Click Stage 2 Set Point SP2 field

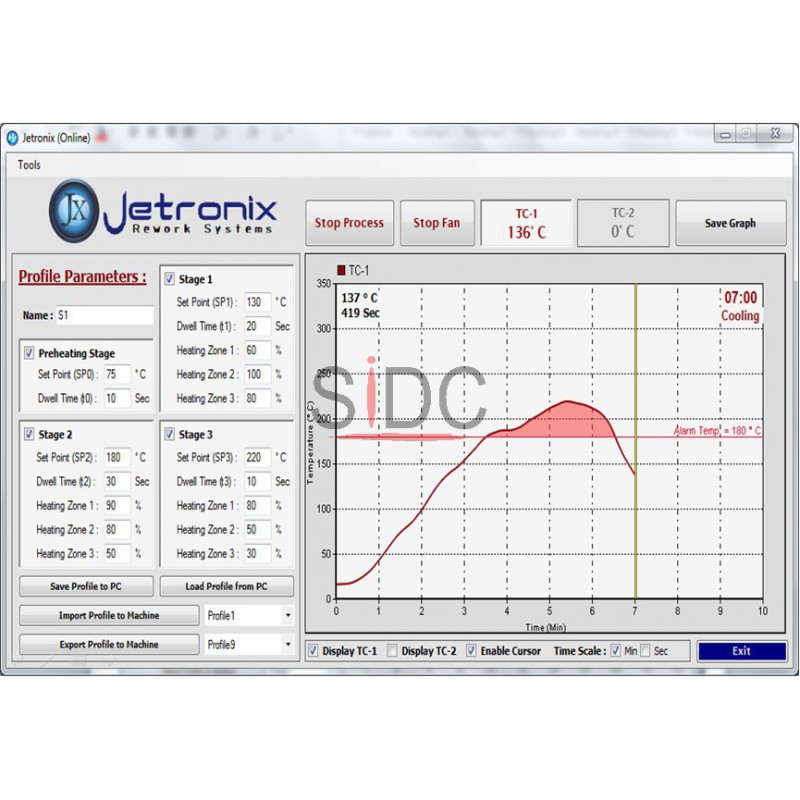pyautogui.click(x=117, y=457)
